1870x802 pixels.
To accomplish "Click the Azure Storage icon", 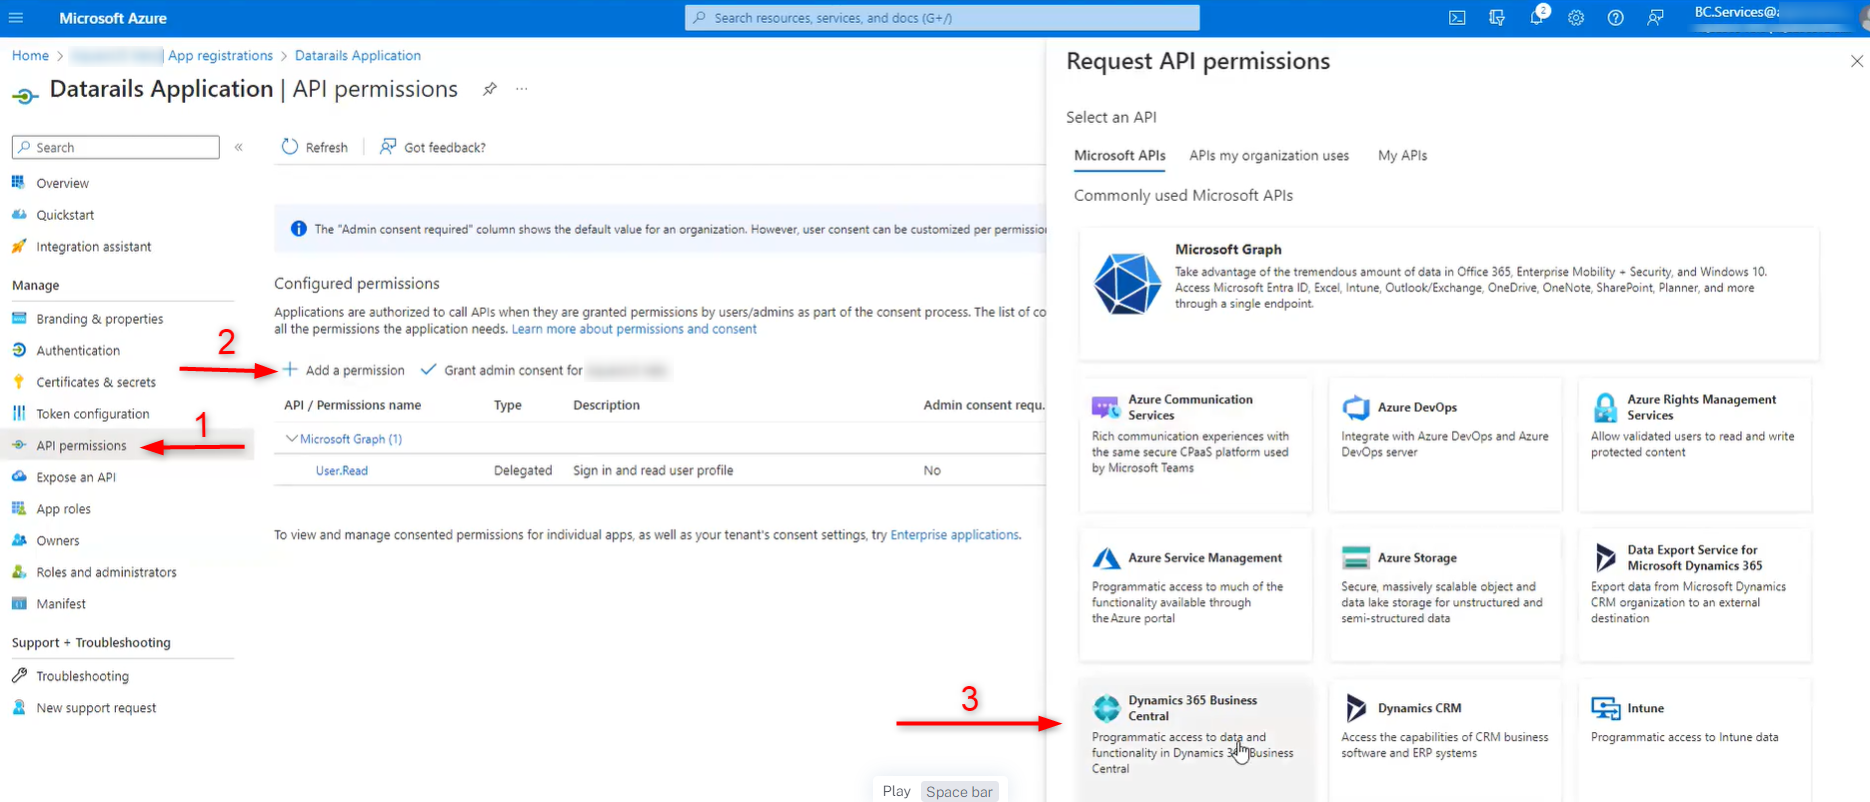I will [1356, 558].
